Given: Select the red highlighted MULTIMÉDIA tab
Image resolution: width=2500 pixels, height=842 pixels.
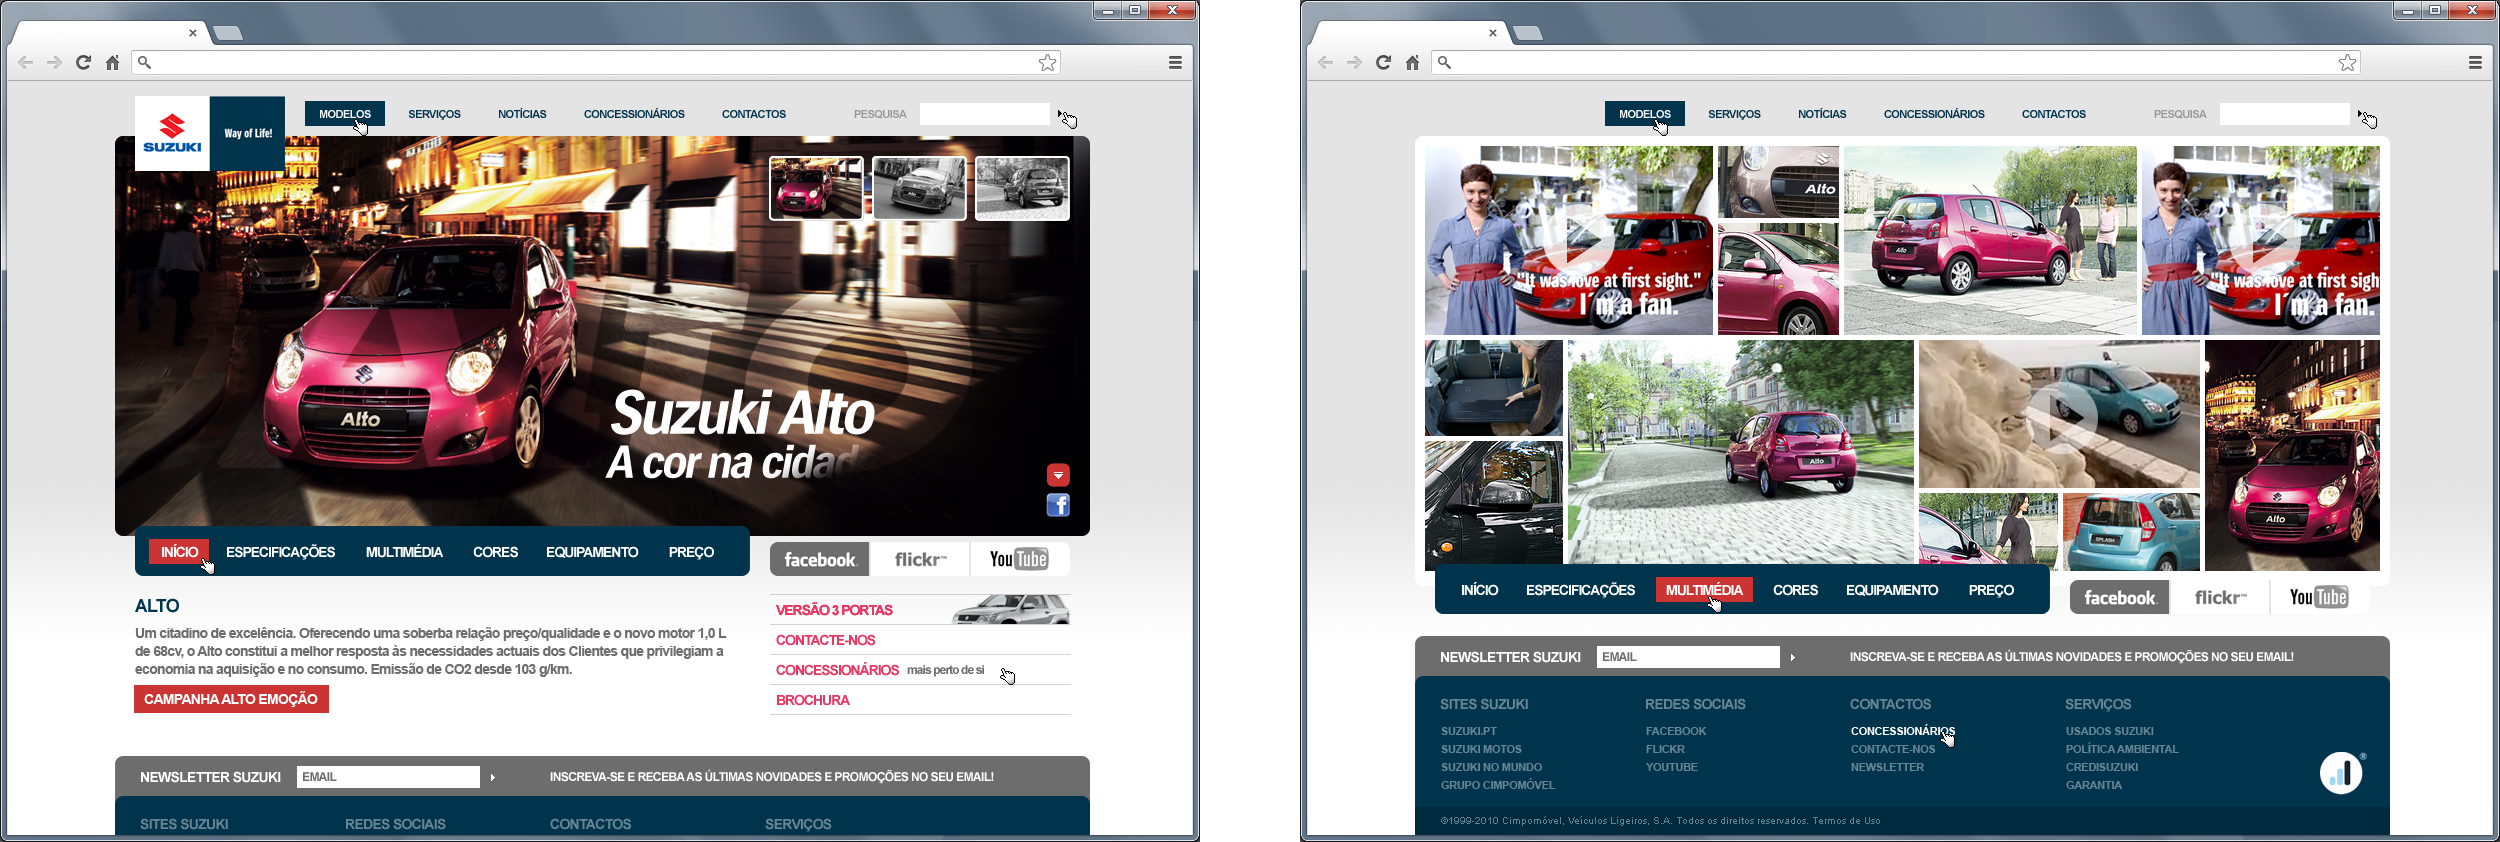Looking at the screenshot, I should point(1703,590).
